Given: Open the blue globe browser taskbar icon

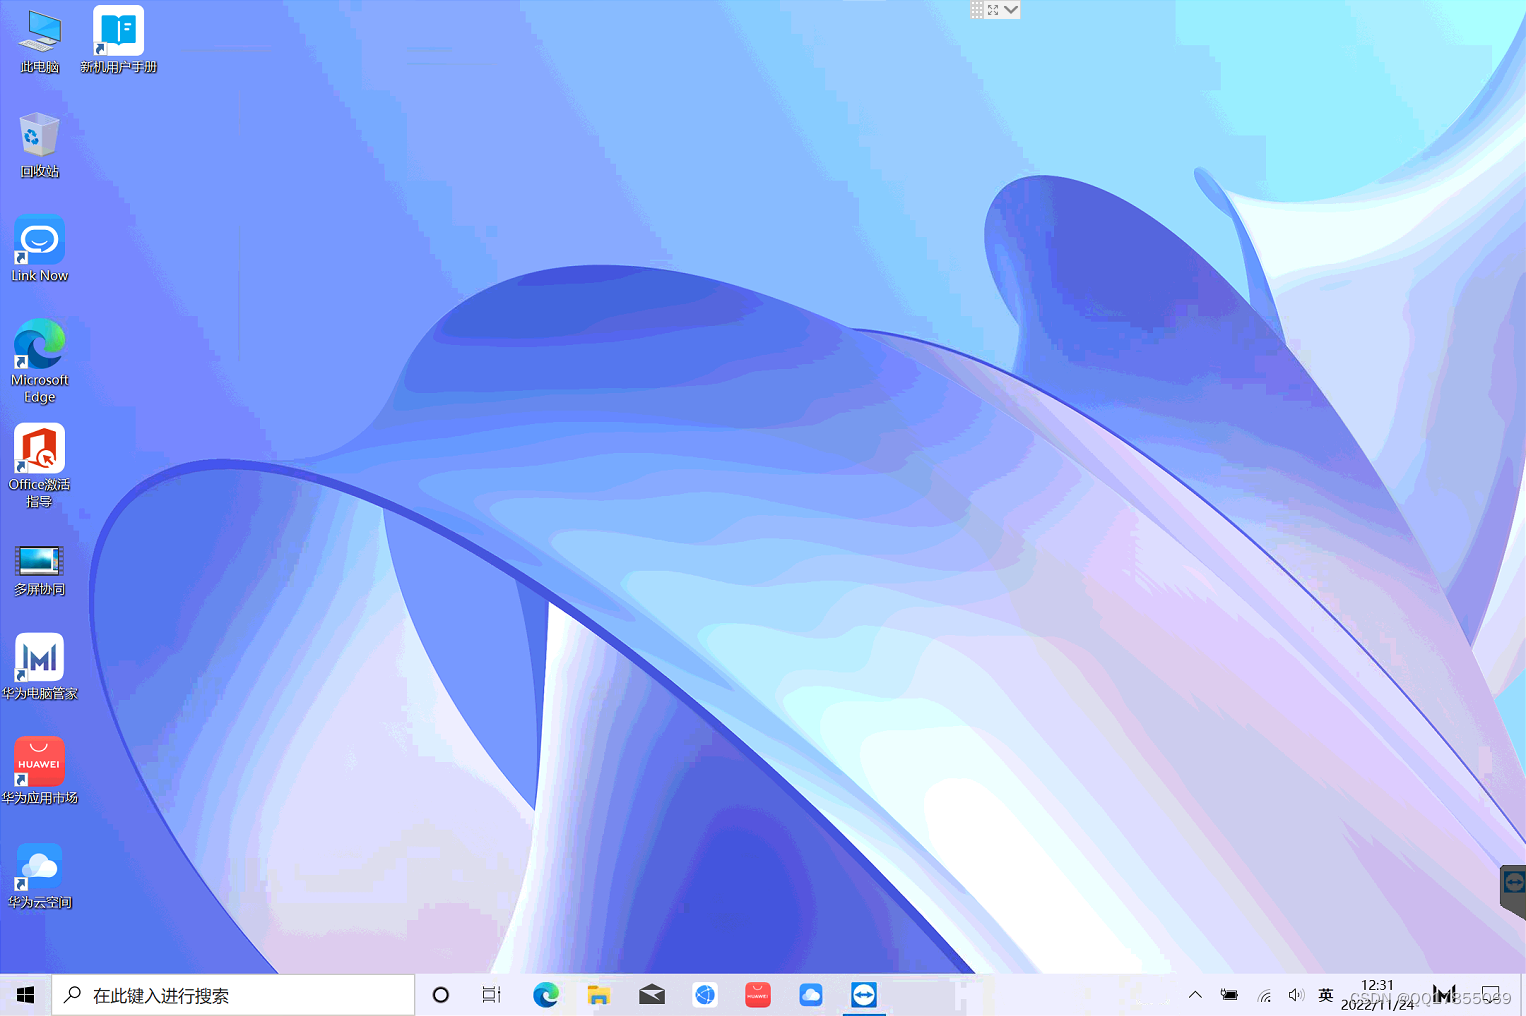Looking at the screenshot, I should [705, 995].
